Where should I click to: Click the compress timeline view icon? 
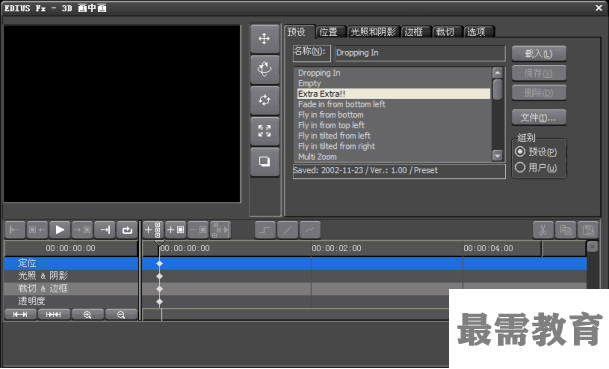[54, 314]
